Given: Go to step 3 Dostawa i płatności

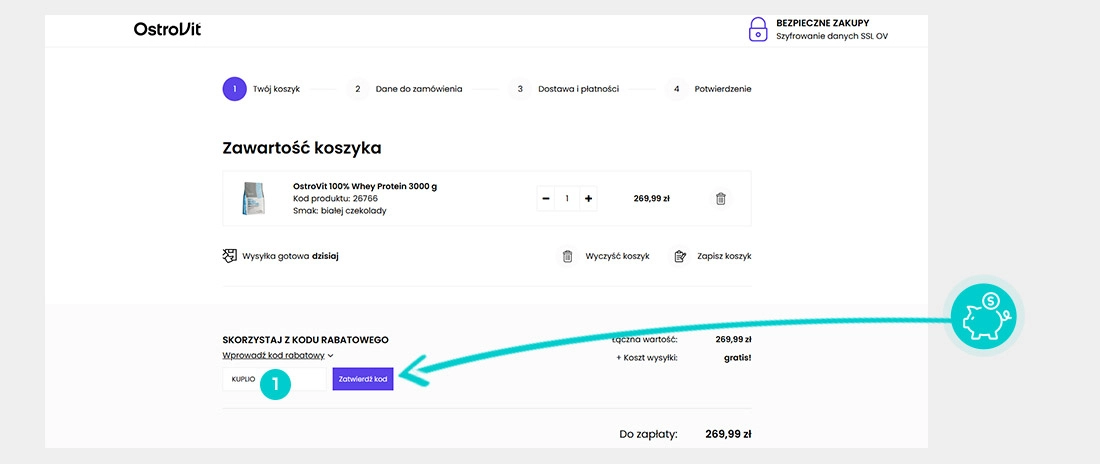Looking at the screenshot, I should point(564,89).
